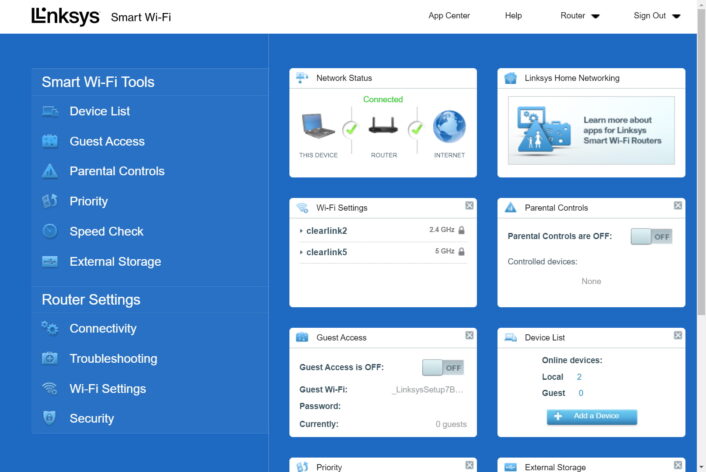Viewport: 706px width, 472px height.
Task: Click the External Storage drive icon
Action: (50, 261)
